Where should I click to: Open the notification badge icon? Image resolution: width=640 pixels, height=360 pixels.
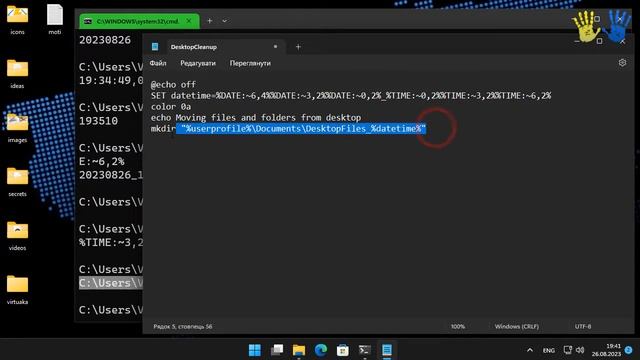pos(629,350)
